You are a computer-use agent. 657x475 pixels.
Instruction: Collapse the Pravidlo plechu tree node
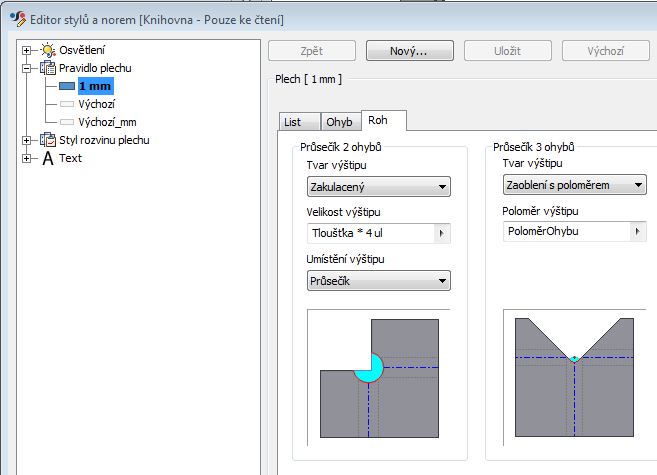27,68
